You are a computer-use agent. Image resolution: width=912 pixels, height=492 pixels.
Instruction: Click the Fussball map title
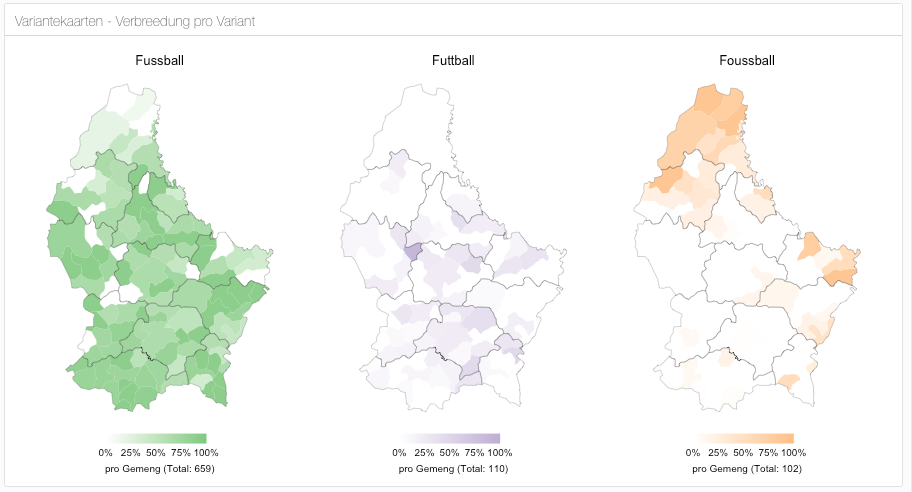click(x=159, y=60)
